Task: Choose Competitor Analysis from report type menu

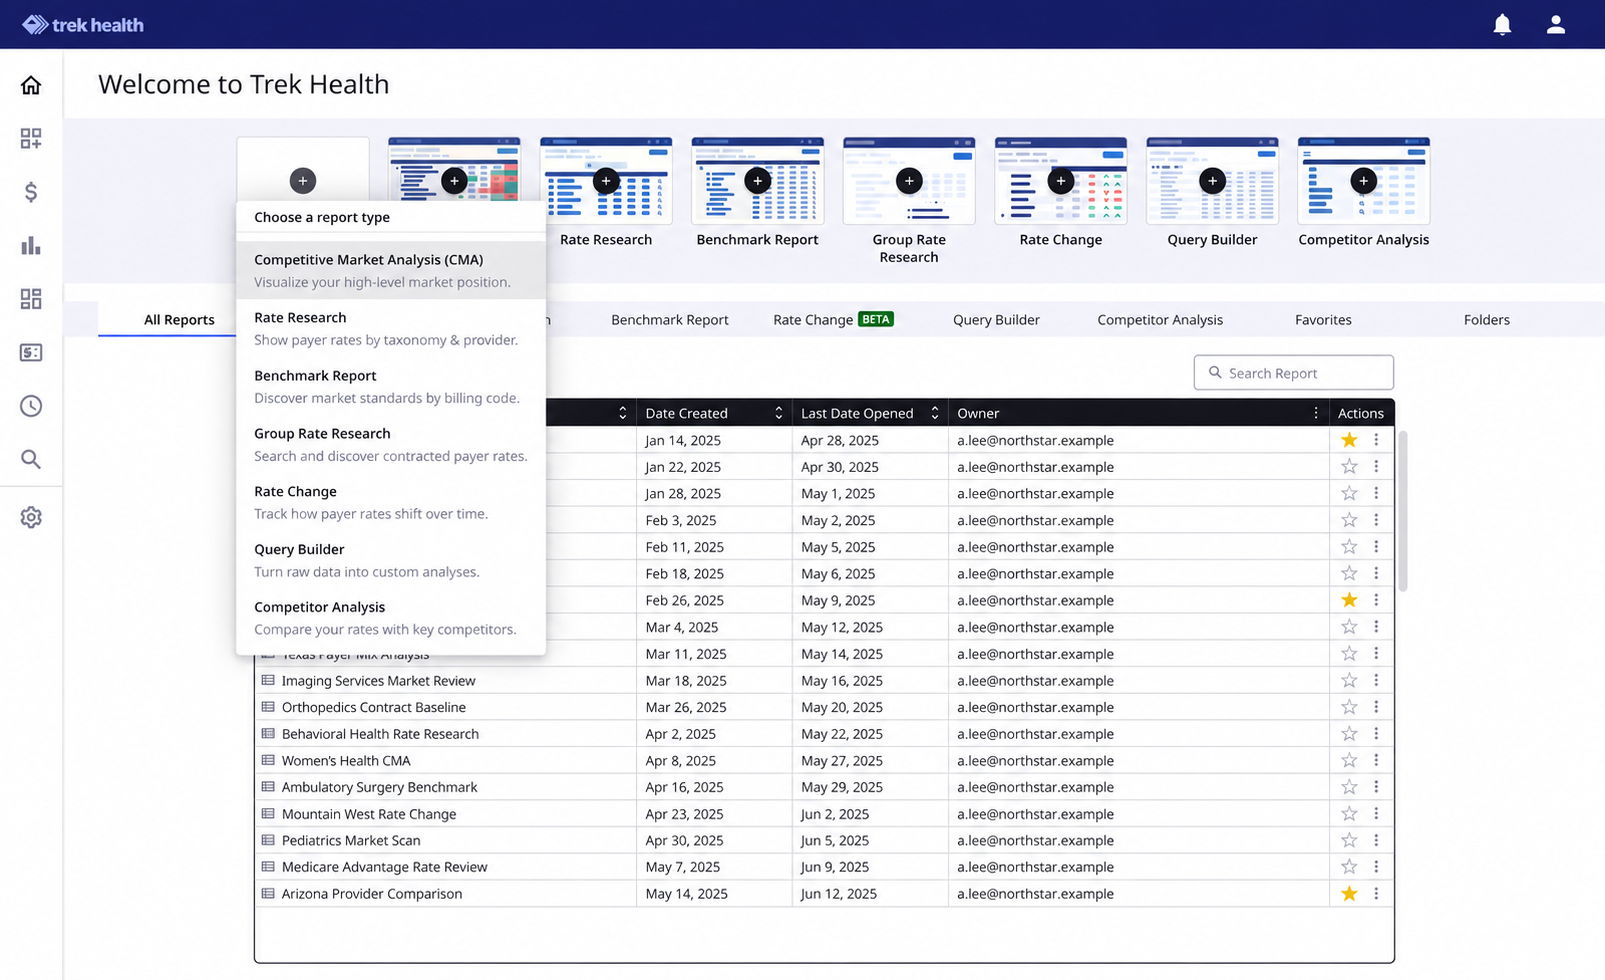Action: coord(391,618)
